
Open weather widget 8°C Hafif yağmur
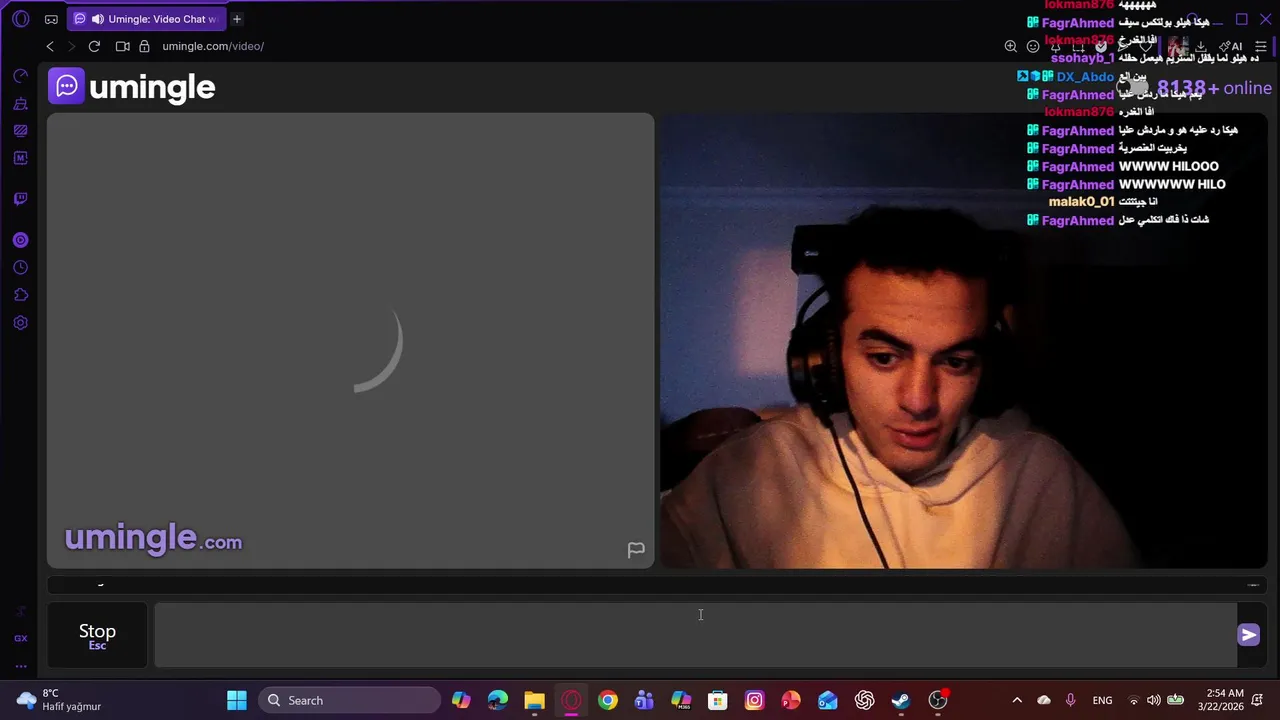pos(60,700)
